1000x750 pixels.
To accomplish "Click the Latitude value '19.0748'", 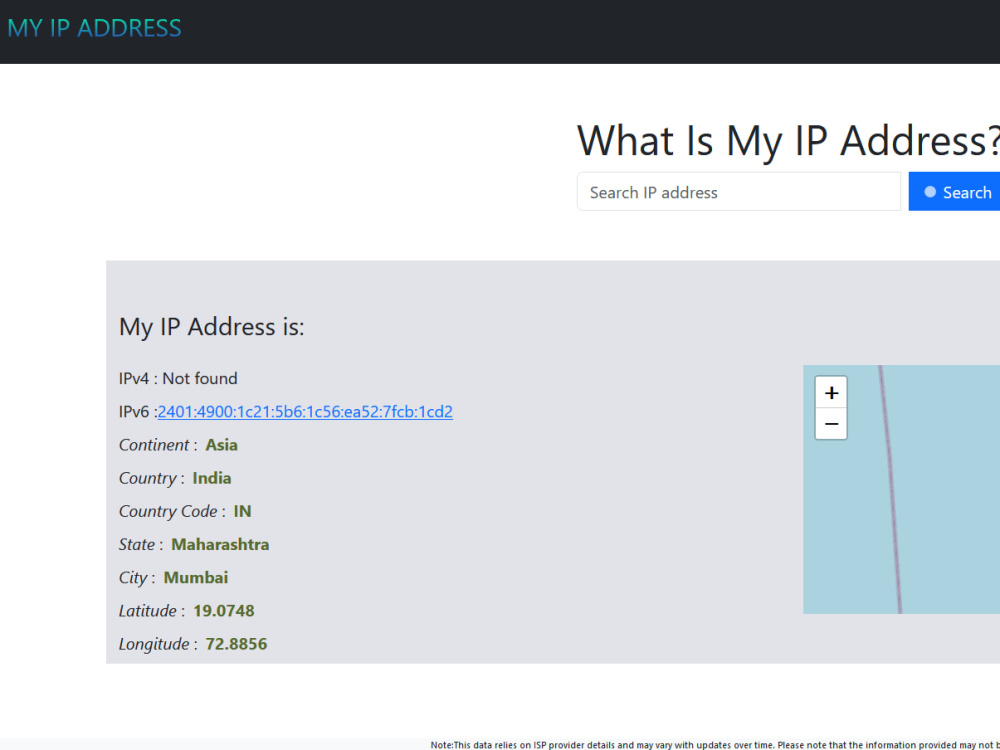I will (x=224, y=611).
